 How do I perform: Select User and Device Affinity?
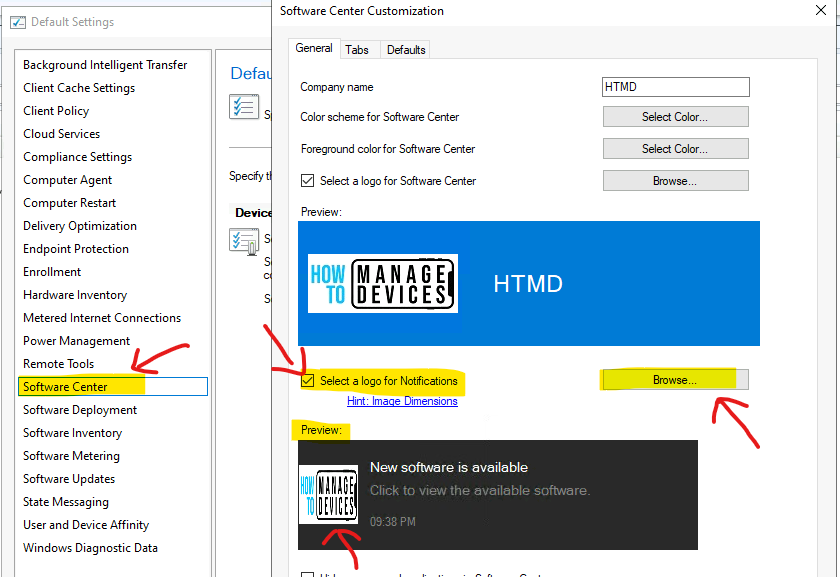click(x=86, y=526)
